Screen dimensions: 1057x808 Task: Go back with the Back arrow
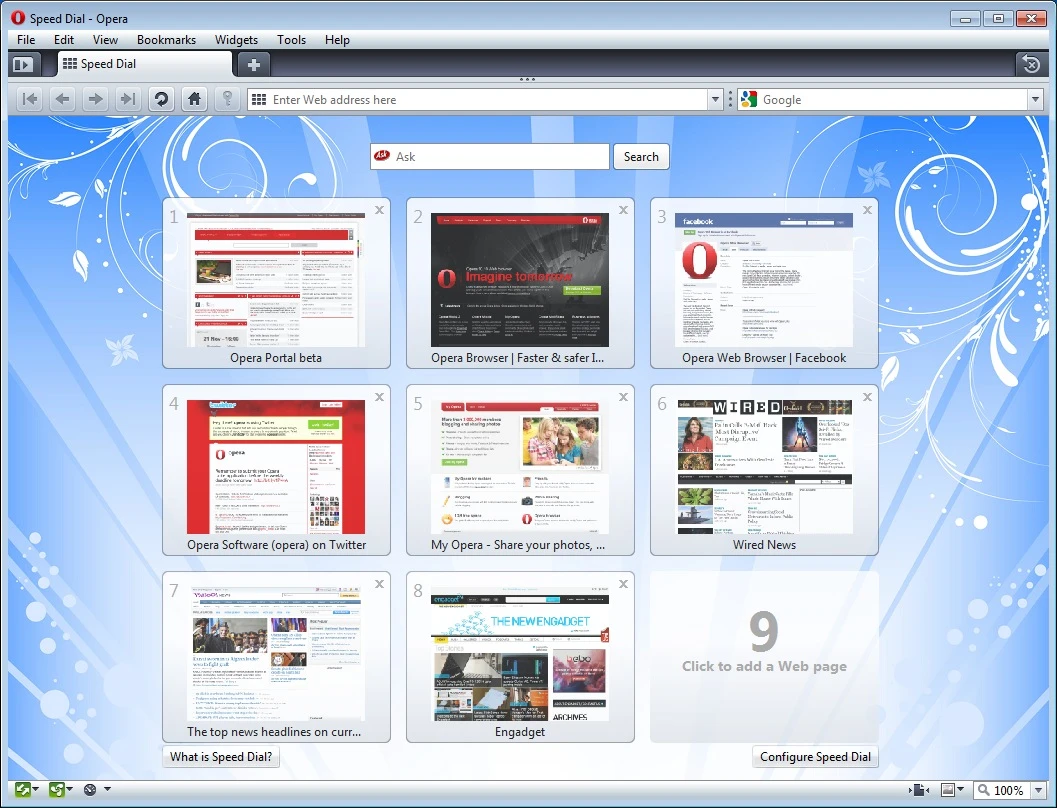click(x=63, y=100)
